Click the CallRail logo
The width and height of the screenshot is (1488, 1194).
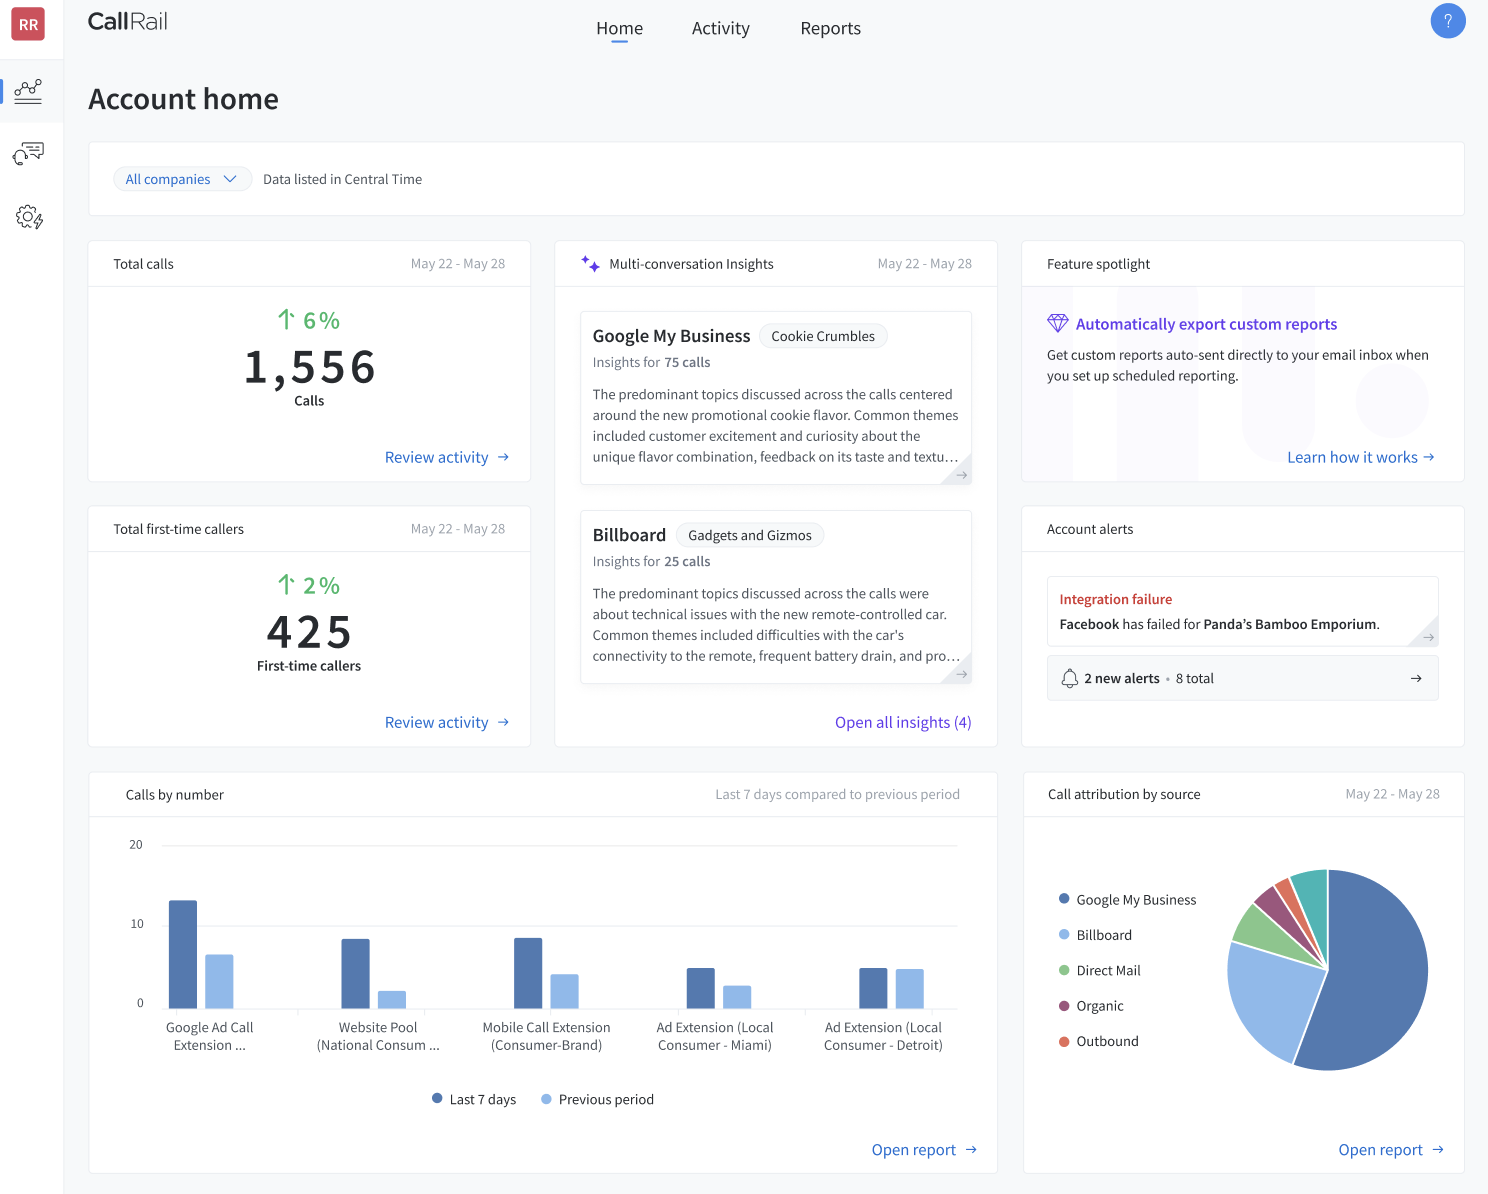pyautogui.click(x=128, y=22)
